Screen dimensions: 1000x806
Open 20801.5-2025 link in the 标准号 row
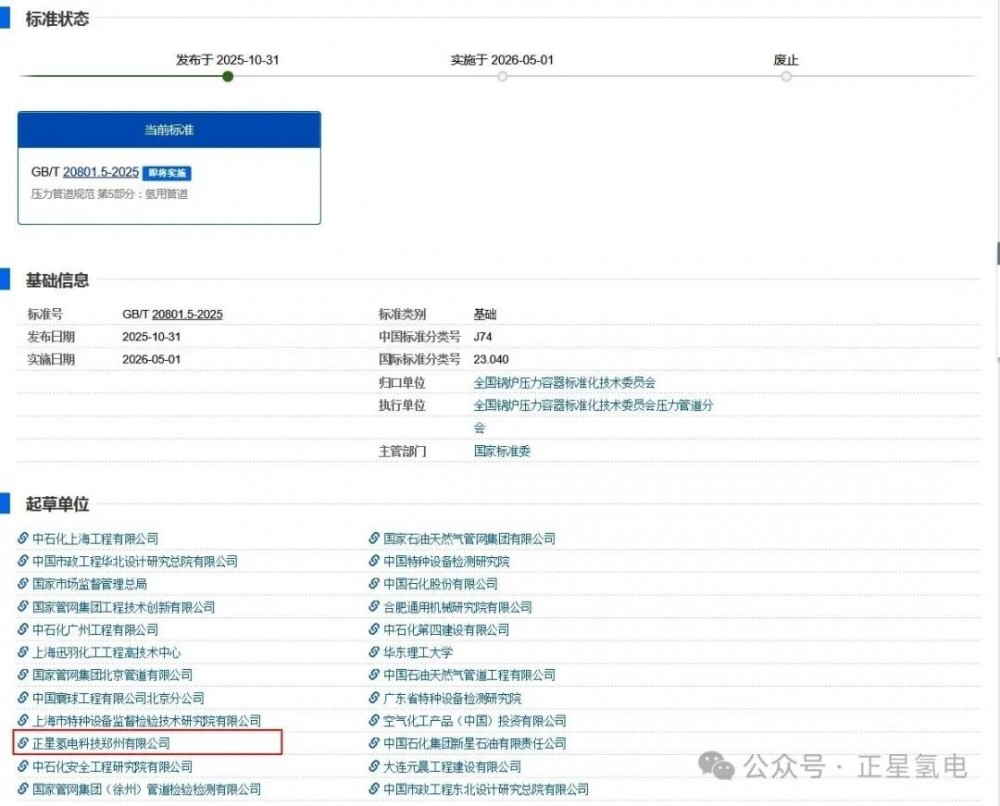187,315
